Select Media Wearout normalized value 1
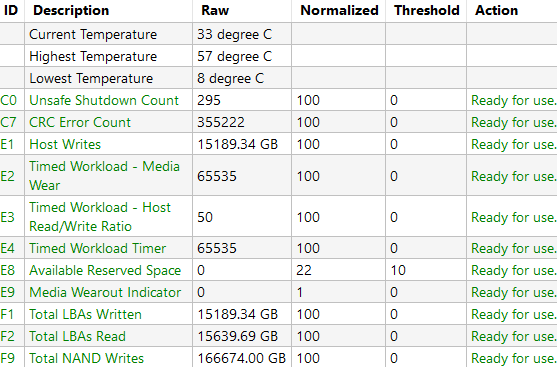The width and height of the screenshot is (557, 367). click(x=300, y=292)
